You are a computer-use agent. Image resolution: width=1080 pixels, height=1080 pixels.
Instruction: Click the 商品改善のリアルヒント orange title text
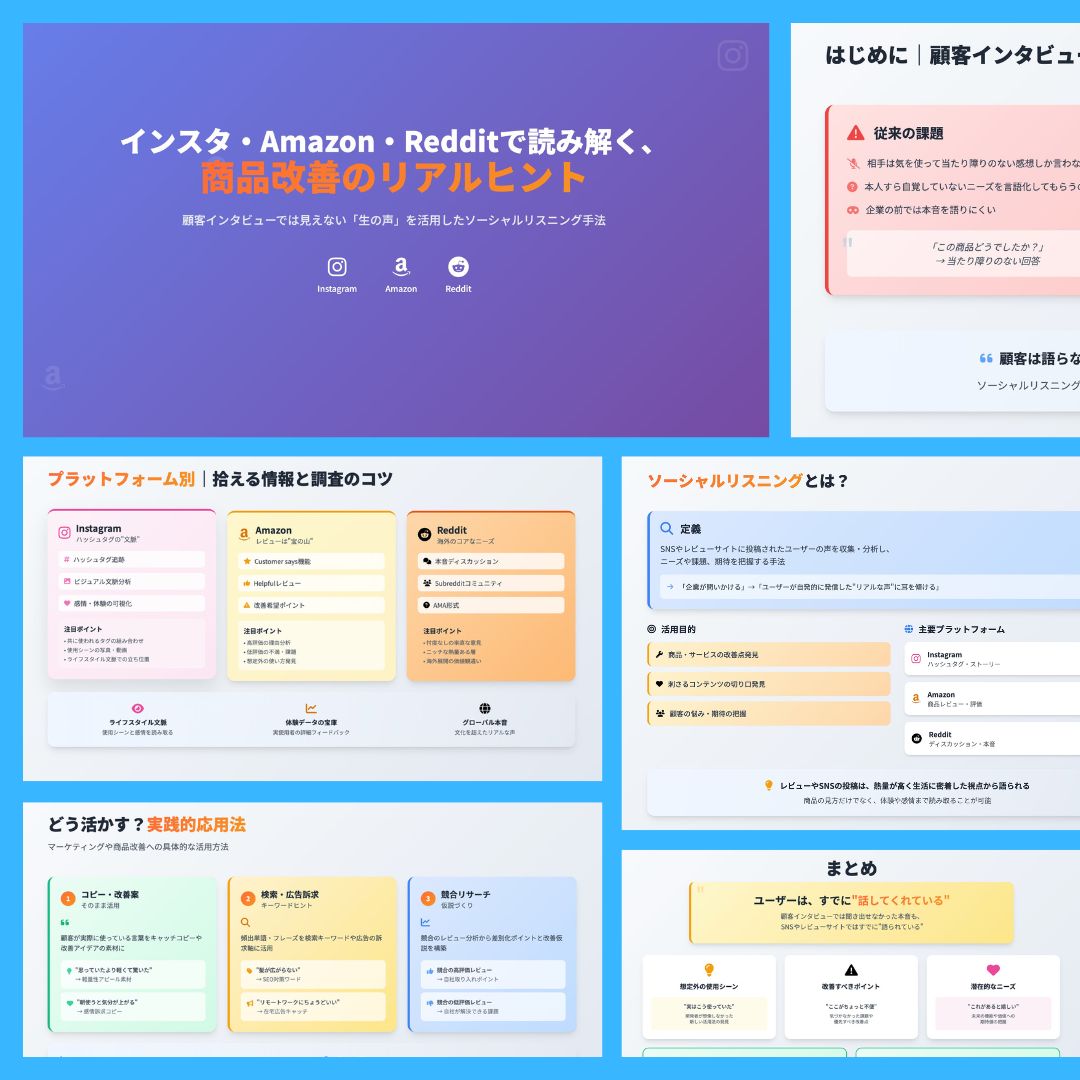tap(393, 177)
